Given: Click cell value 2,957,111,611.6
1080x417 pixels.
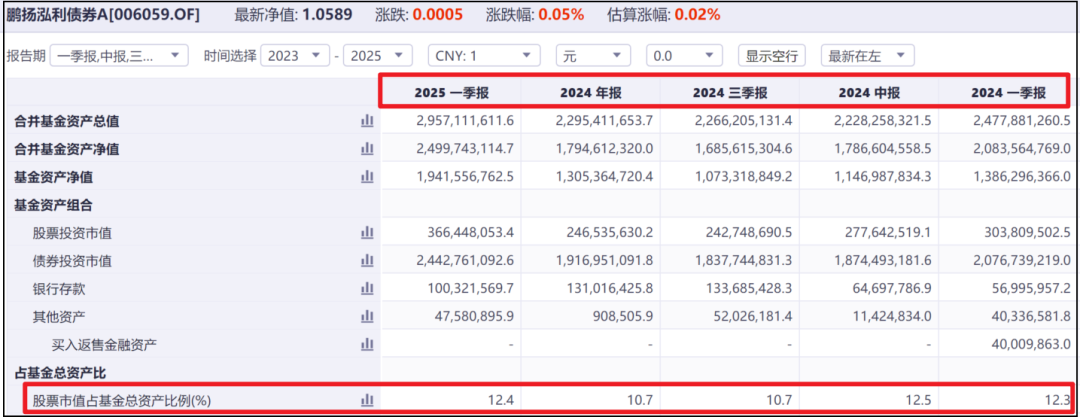Looking at the screenshot, I should pyautogui.click(x=465, y=121).
